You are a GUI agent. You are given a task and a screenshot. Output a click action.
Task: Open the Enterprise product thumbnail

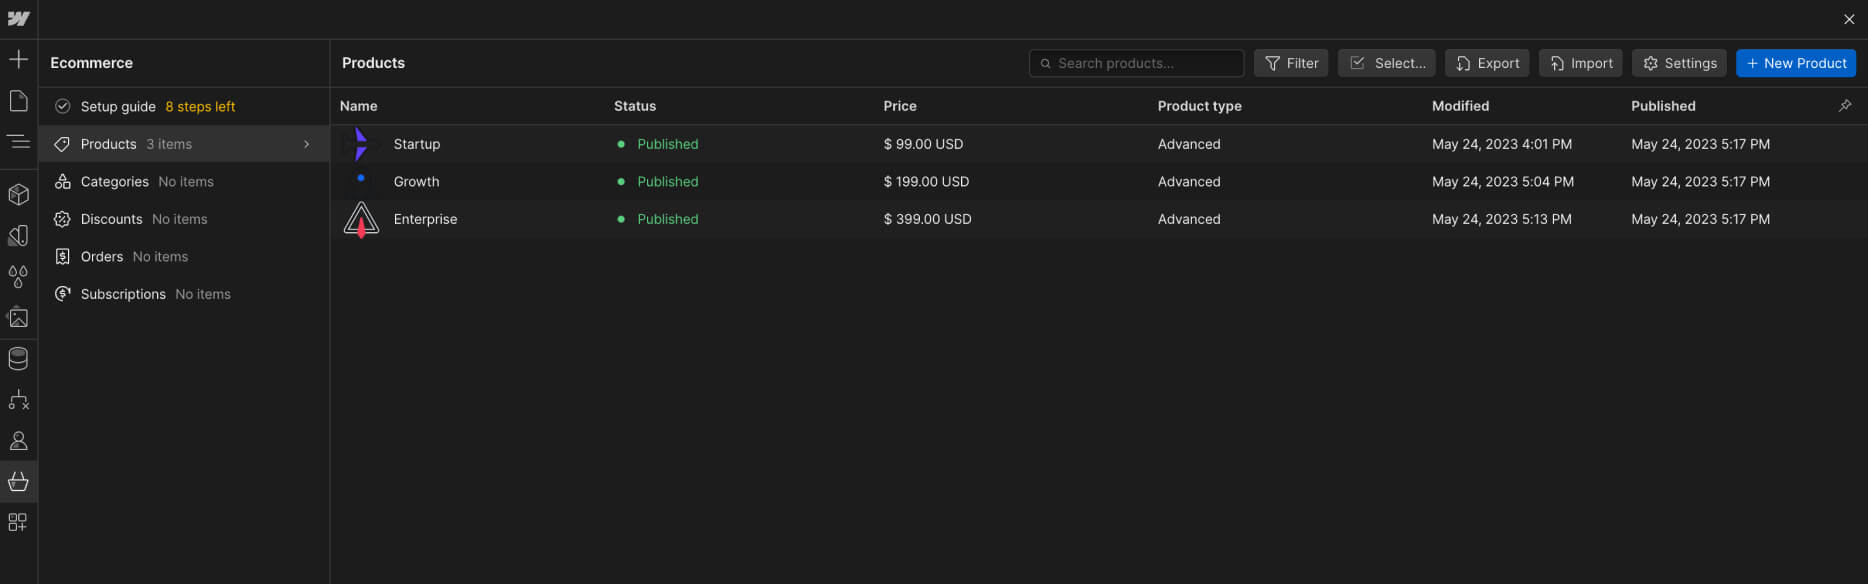pos(361,219)
